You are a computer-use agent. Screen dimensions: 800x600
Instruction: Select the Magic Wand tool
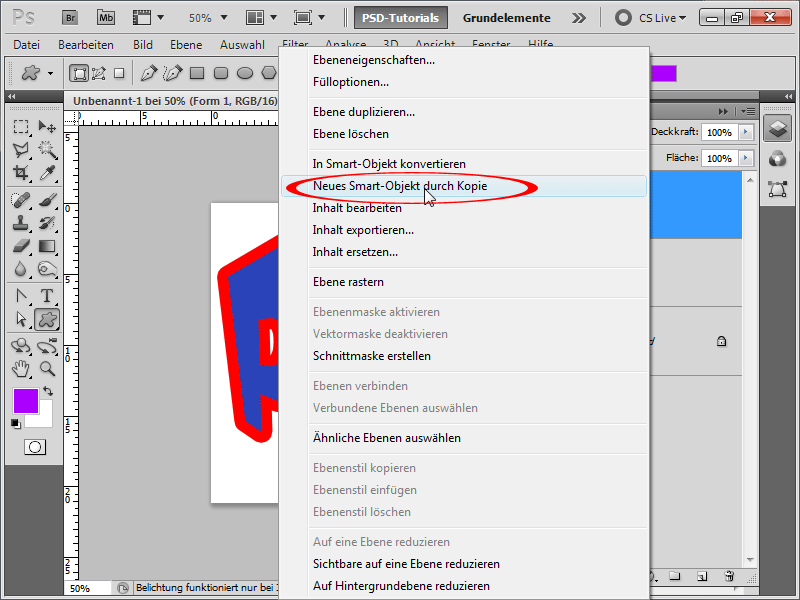(x=47, y=149)
